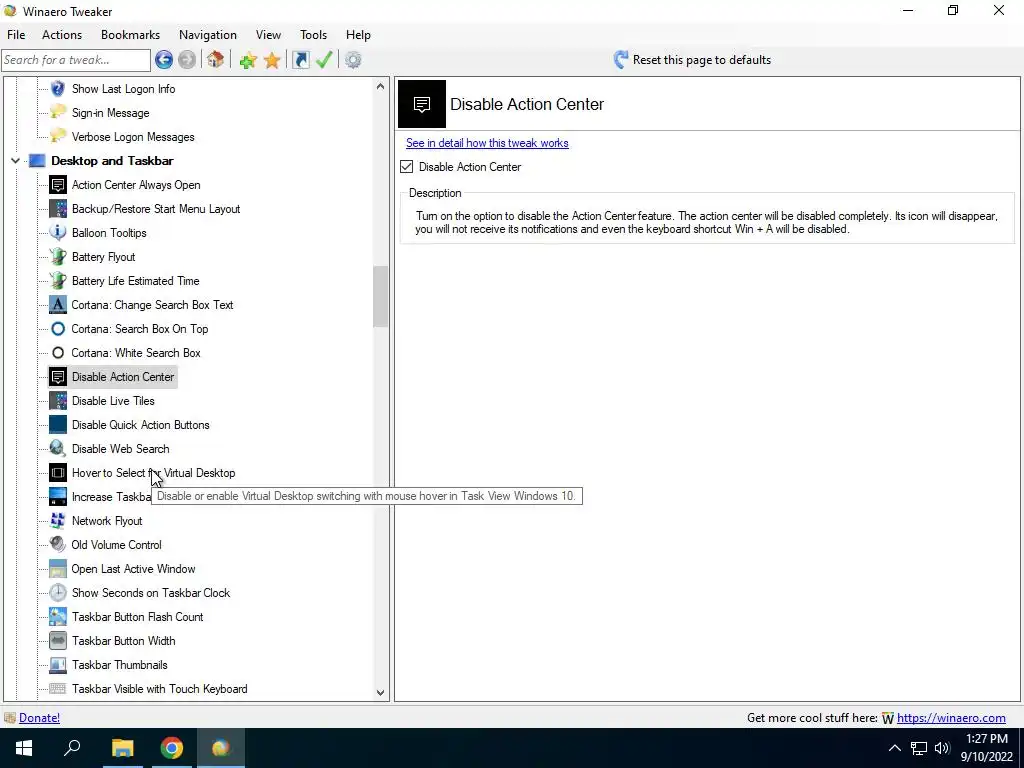1024x768 pixels.
Task: Click the taskbar search magnifier
Action: click(72, 748)
